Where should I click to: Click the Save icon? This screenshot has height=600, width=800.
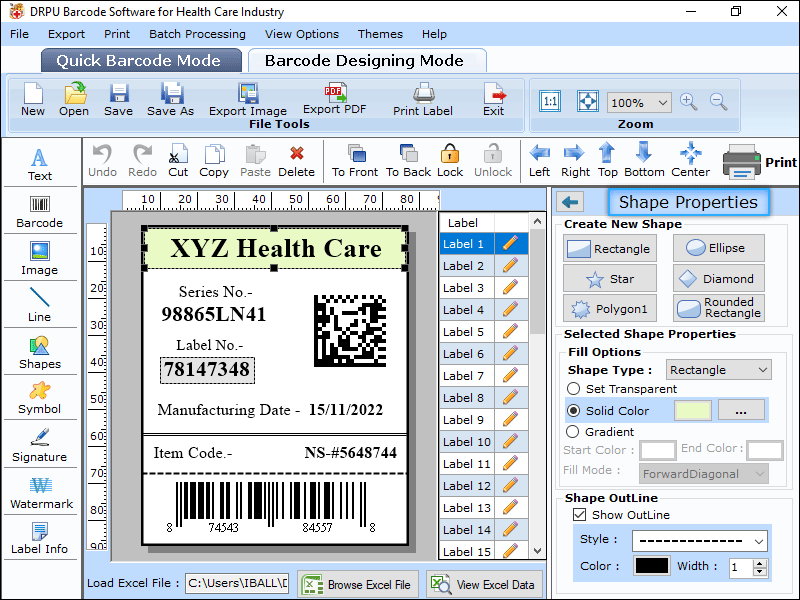118,99
